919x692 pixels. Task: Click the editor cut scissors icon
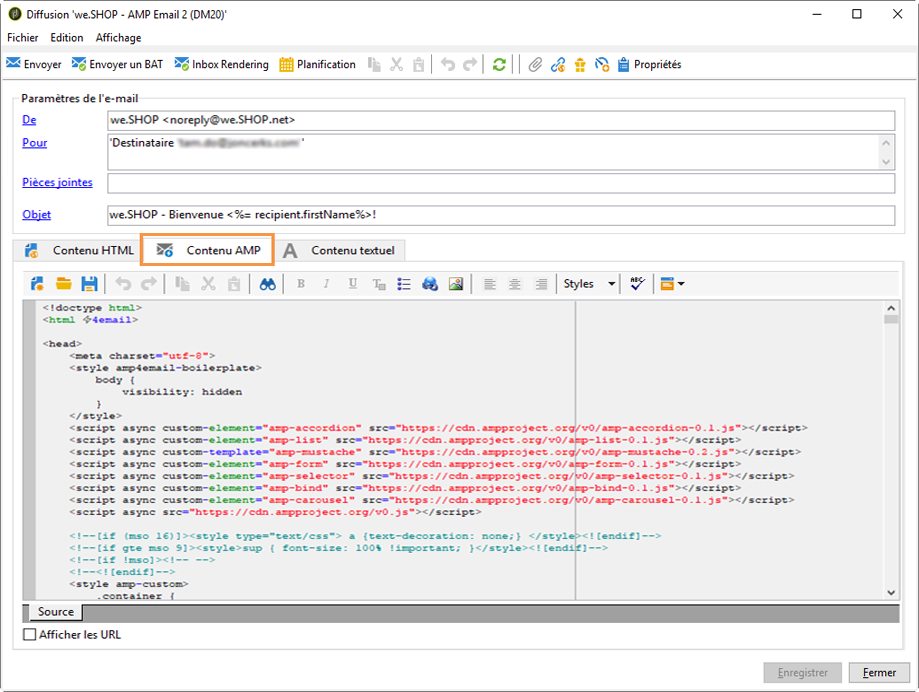click(208, 284)
